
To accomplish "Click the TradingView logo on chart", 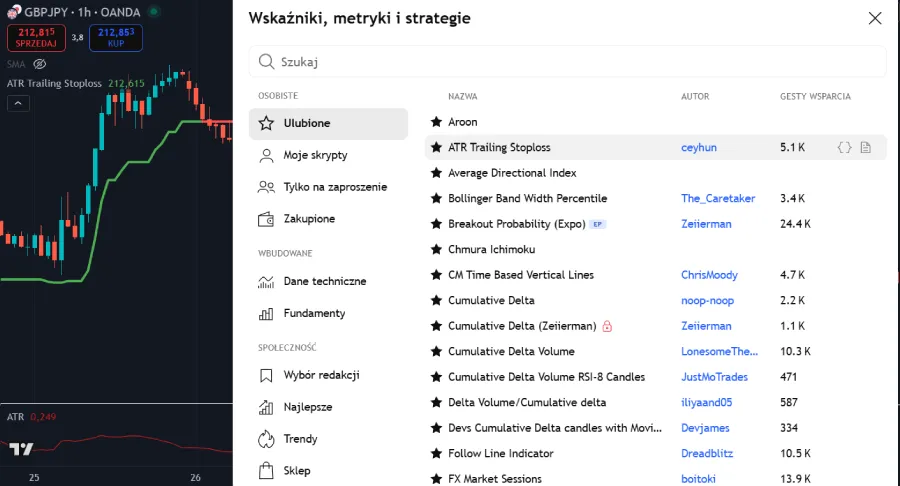I will tap(21, 449).
